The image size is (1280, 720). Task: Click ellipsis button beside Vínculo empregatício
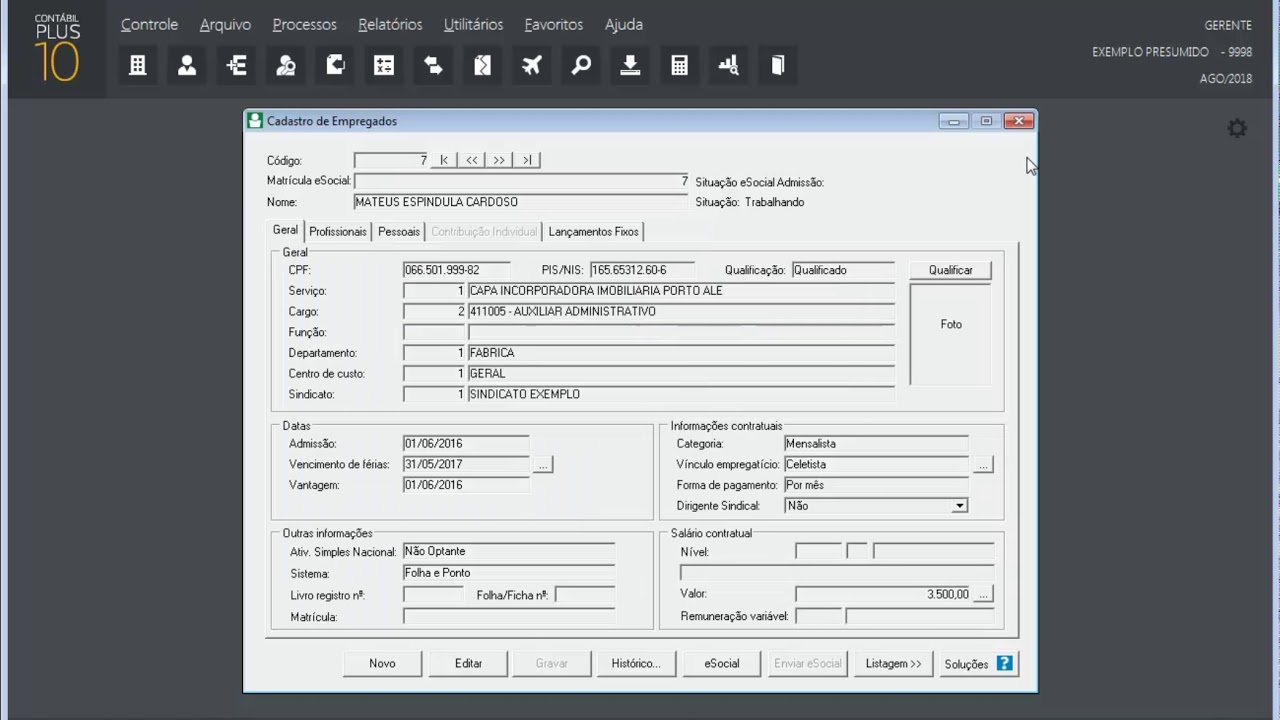click(x=983, y=465)
